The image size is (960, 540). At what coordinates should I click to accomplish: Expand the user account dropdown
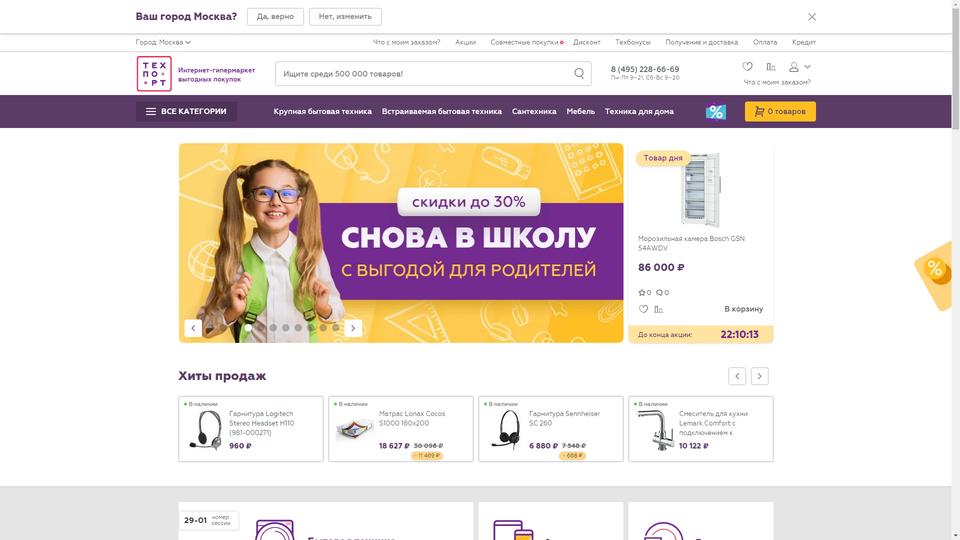800,67
